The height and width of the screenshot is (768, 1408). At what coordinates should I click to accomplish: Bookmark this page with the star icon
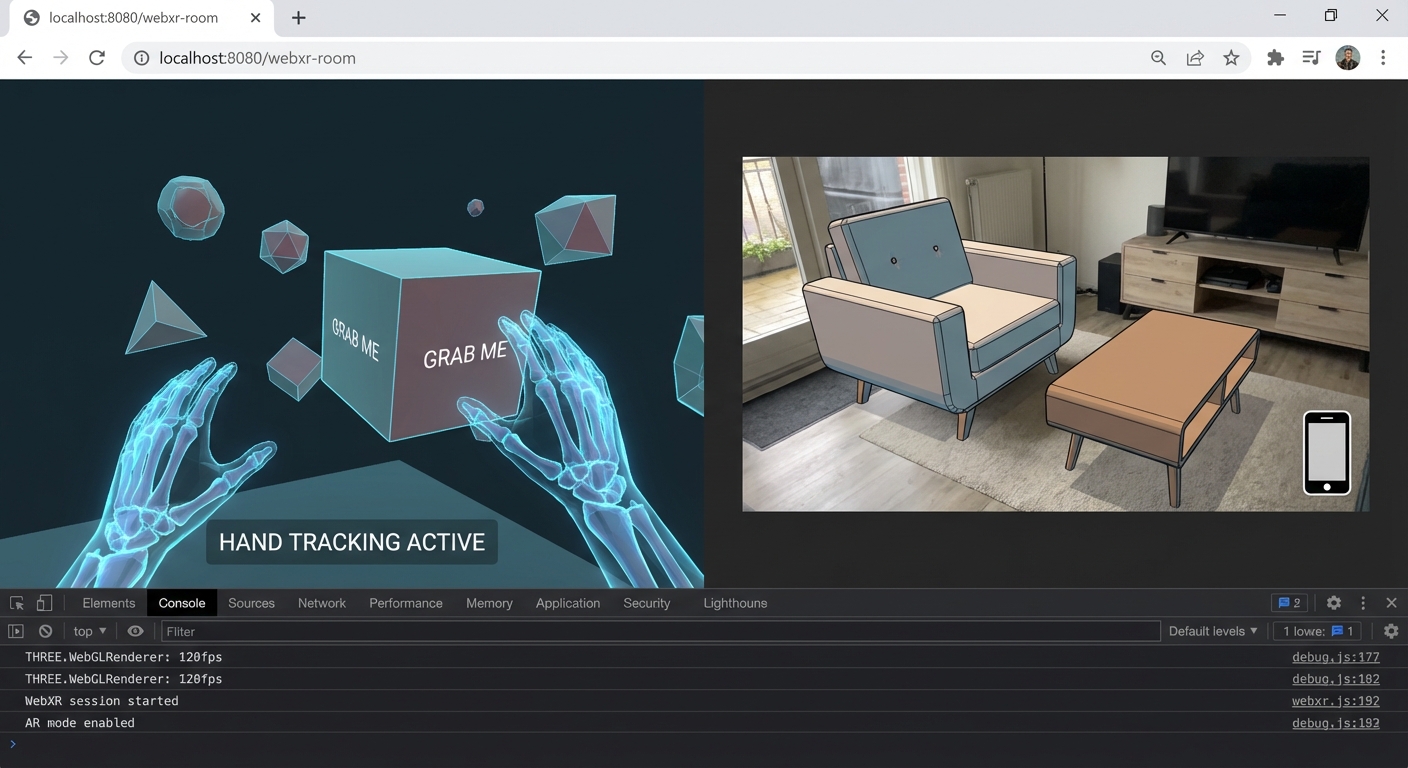(x=1231, y=58)
